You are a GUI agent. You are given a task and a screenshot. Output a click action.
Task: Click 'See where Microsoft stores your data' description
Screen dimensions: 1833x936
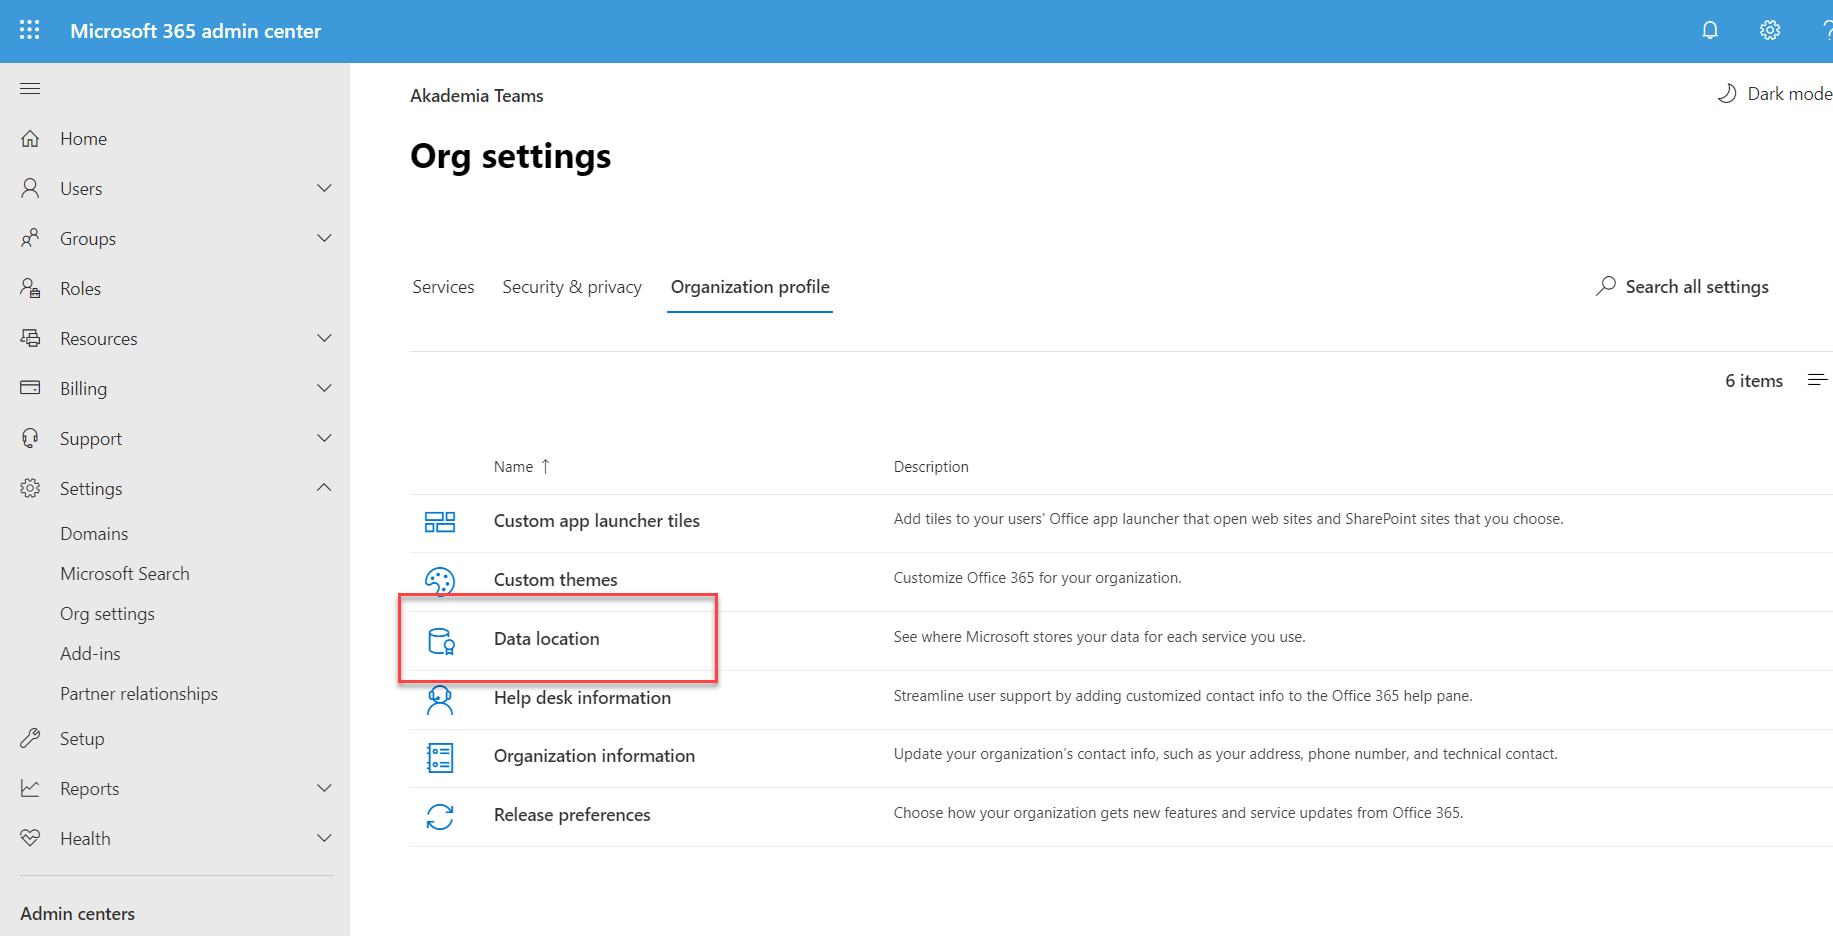(x=1099, y=637)
